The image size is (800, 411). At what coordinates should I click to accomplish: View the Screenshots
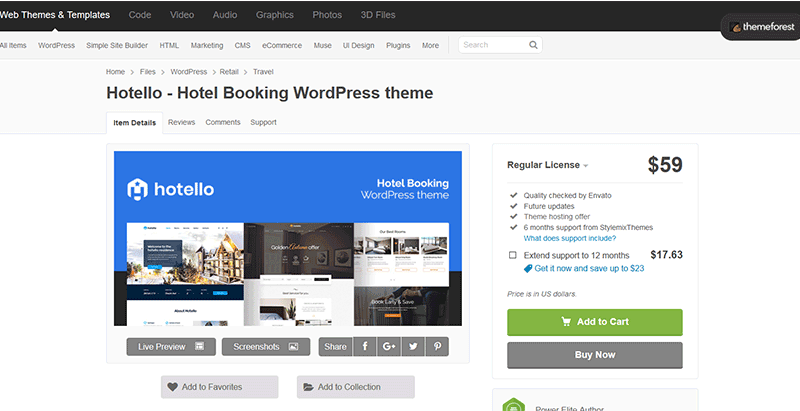(266, 347)
